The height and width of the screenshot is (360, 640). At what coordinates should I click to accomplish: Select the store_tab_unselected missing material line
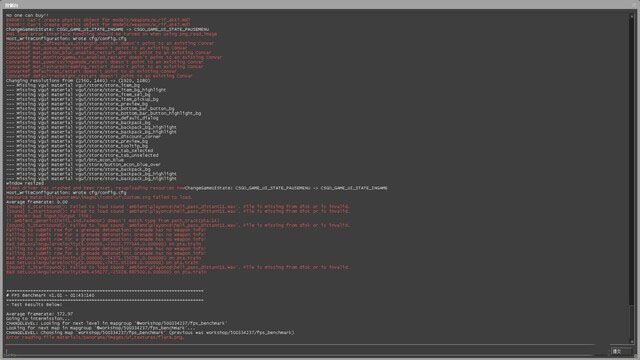coord(82,155)
